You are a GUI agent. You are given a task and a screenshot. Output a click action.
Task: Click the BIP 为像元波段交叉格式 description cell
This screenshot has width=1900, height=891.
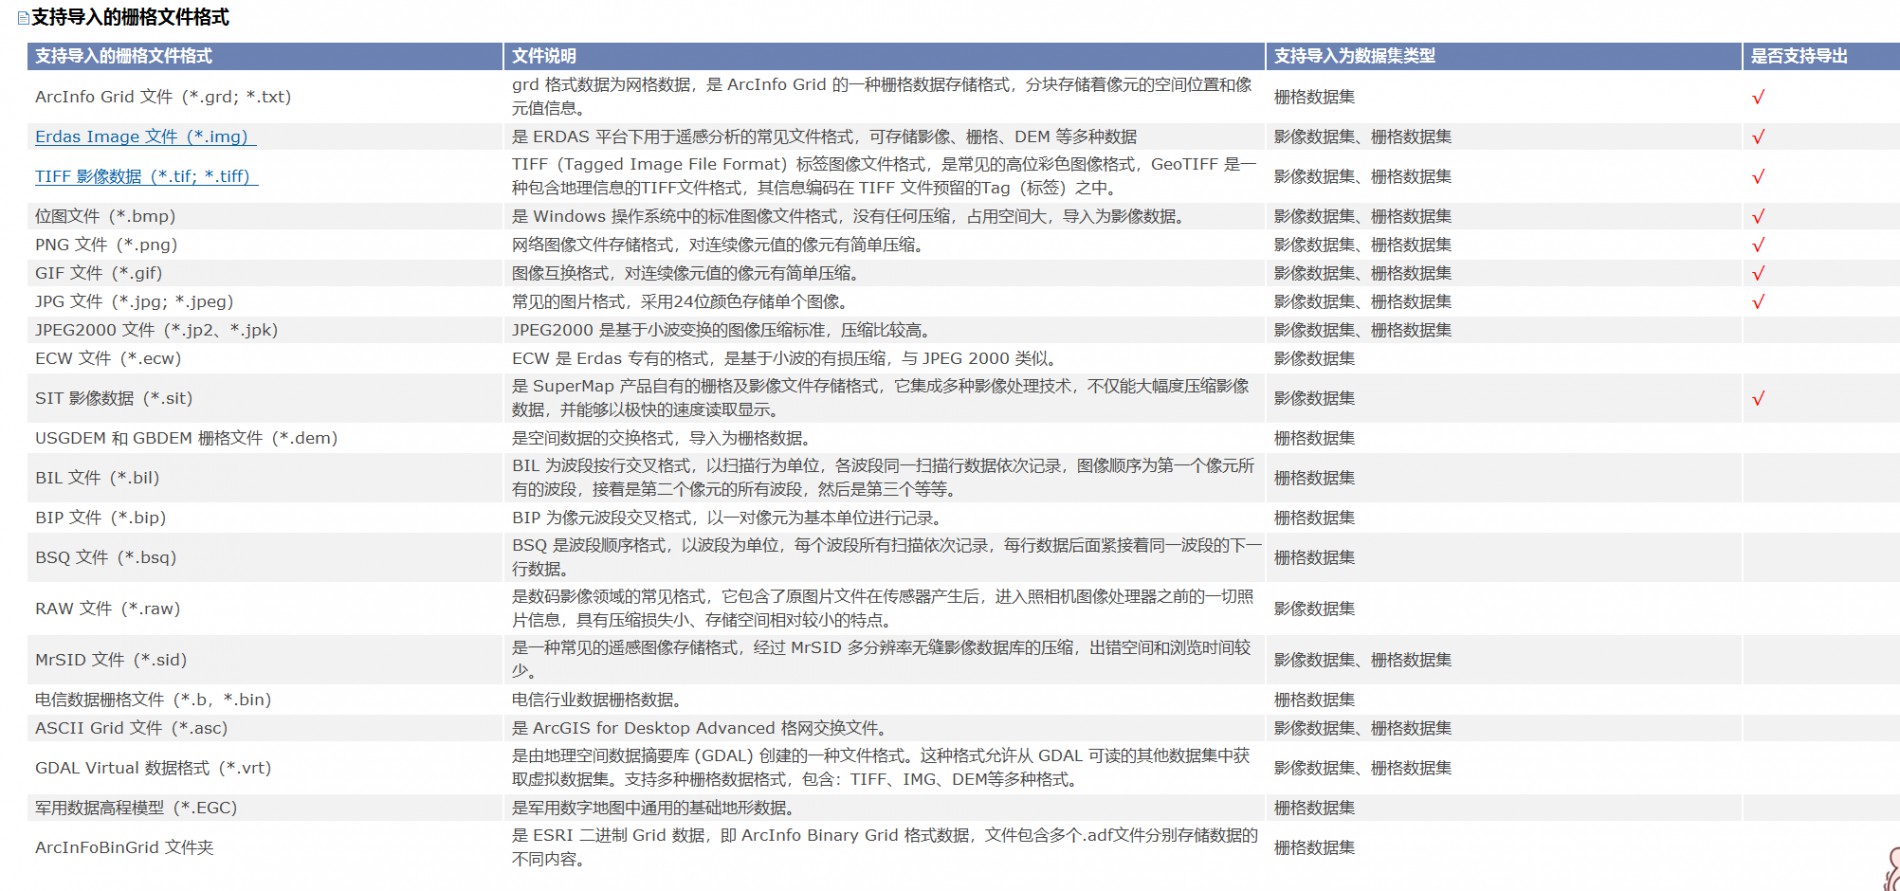(884, 518)
